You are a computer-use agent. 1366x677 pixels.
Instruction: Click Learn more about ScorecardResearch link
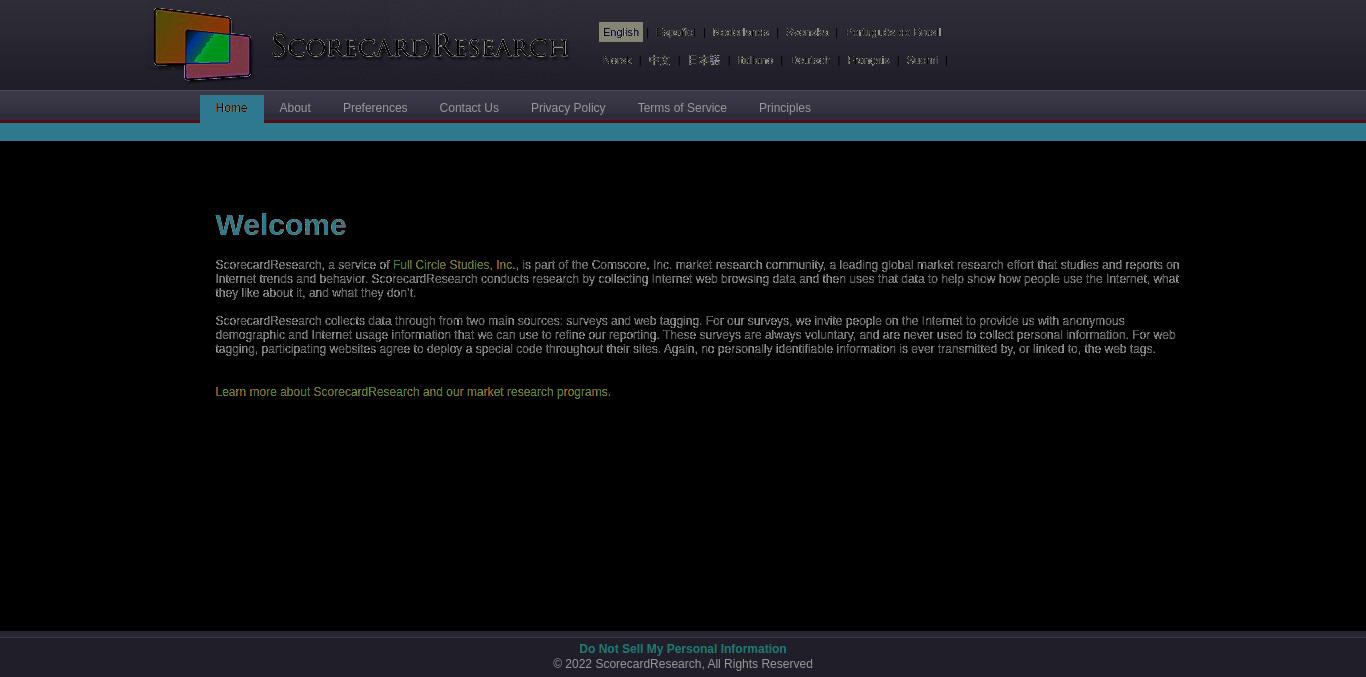[x=413, y=392]
